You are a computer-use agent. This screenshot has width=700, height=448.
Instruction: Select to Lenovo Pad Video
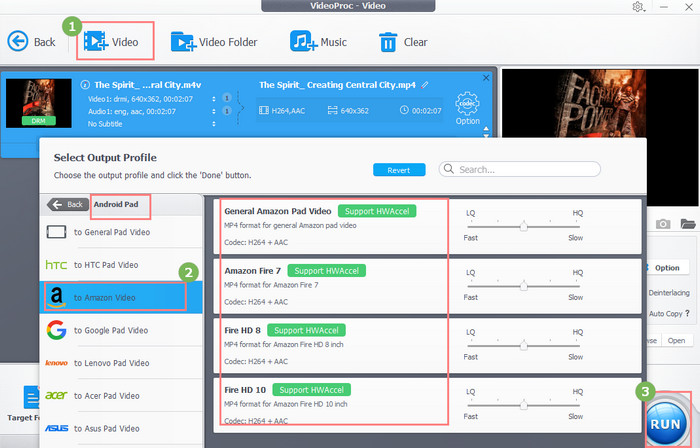click(121, 363)
